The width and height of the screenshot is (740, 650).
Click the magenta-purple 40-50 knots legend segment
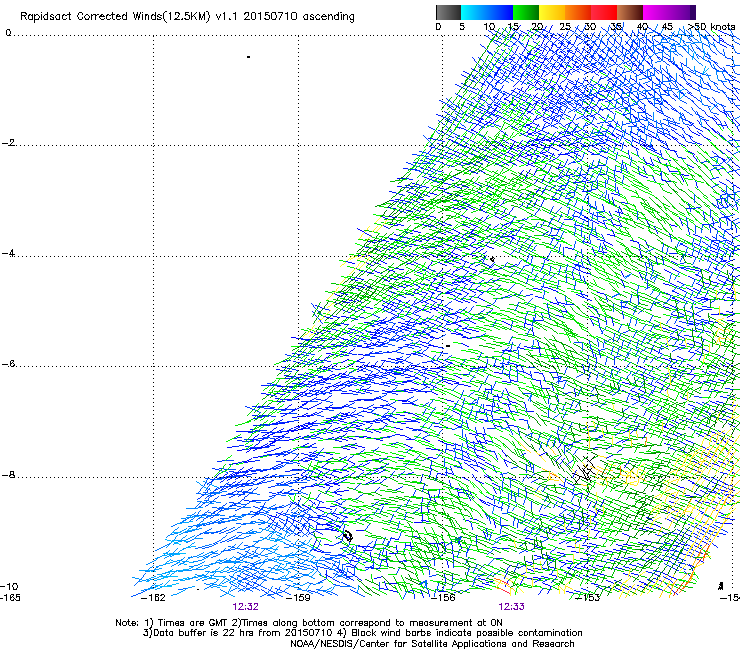(x=669, y=12)
